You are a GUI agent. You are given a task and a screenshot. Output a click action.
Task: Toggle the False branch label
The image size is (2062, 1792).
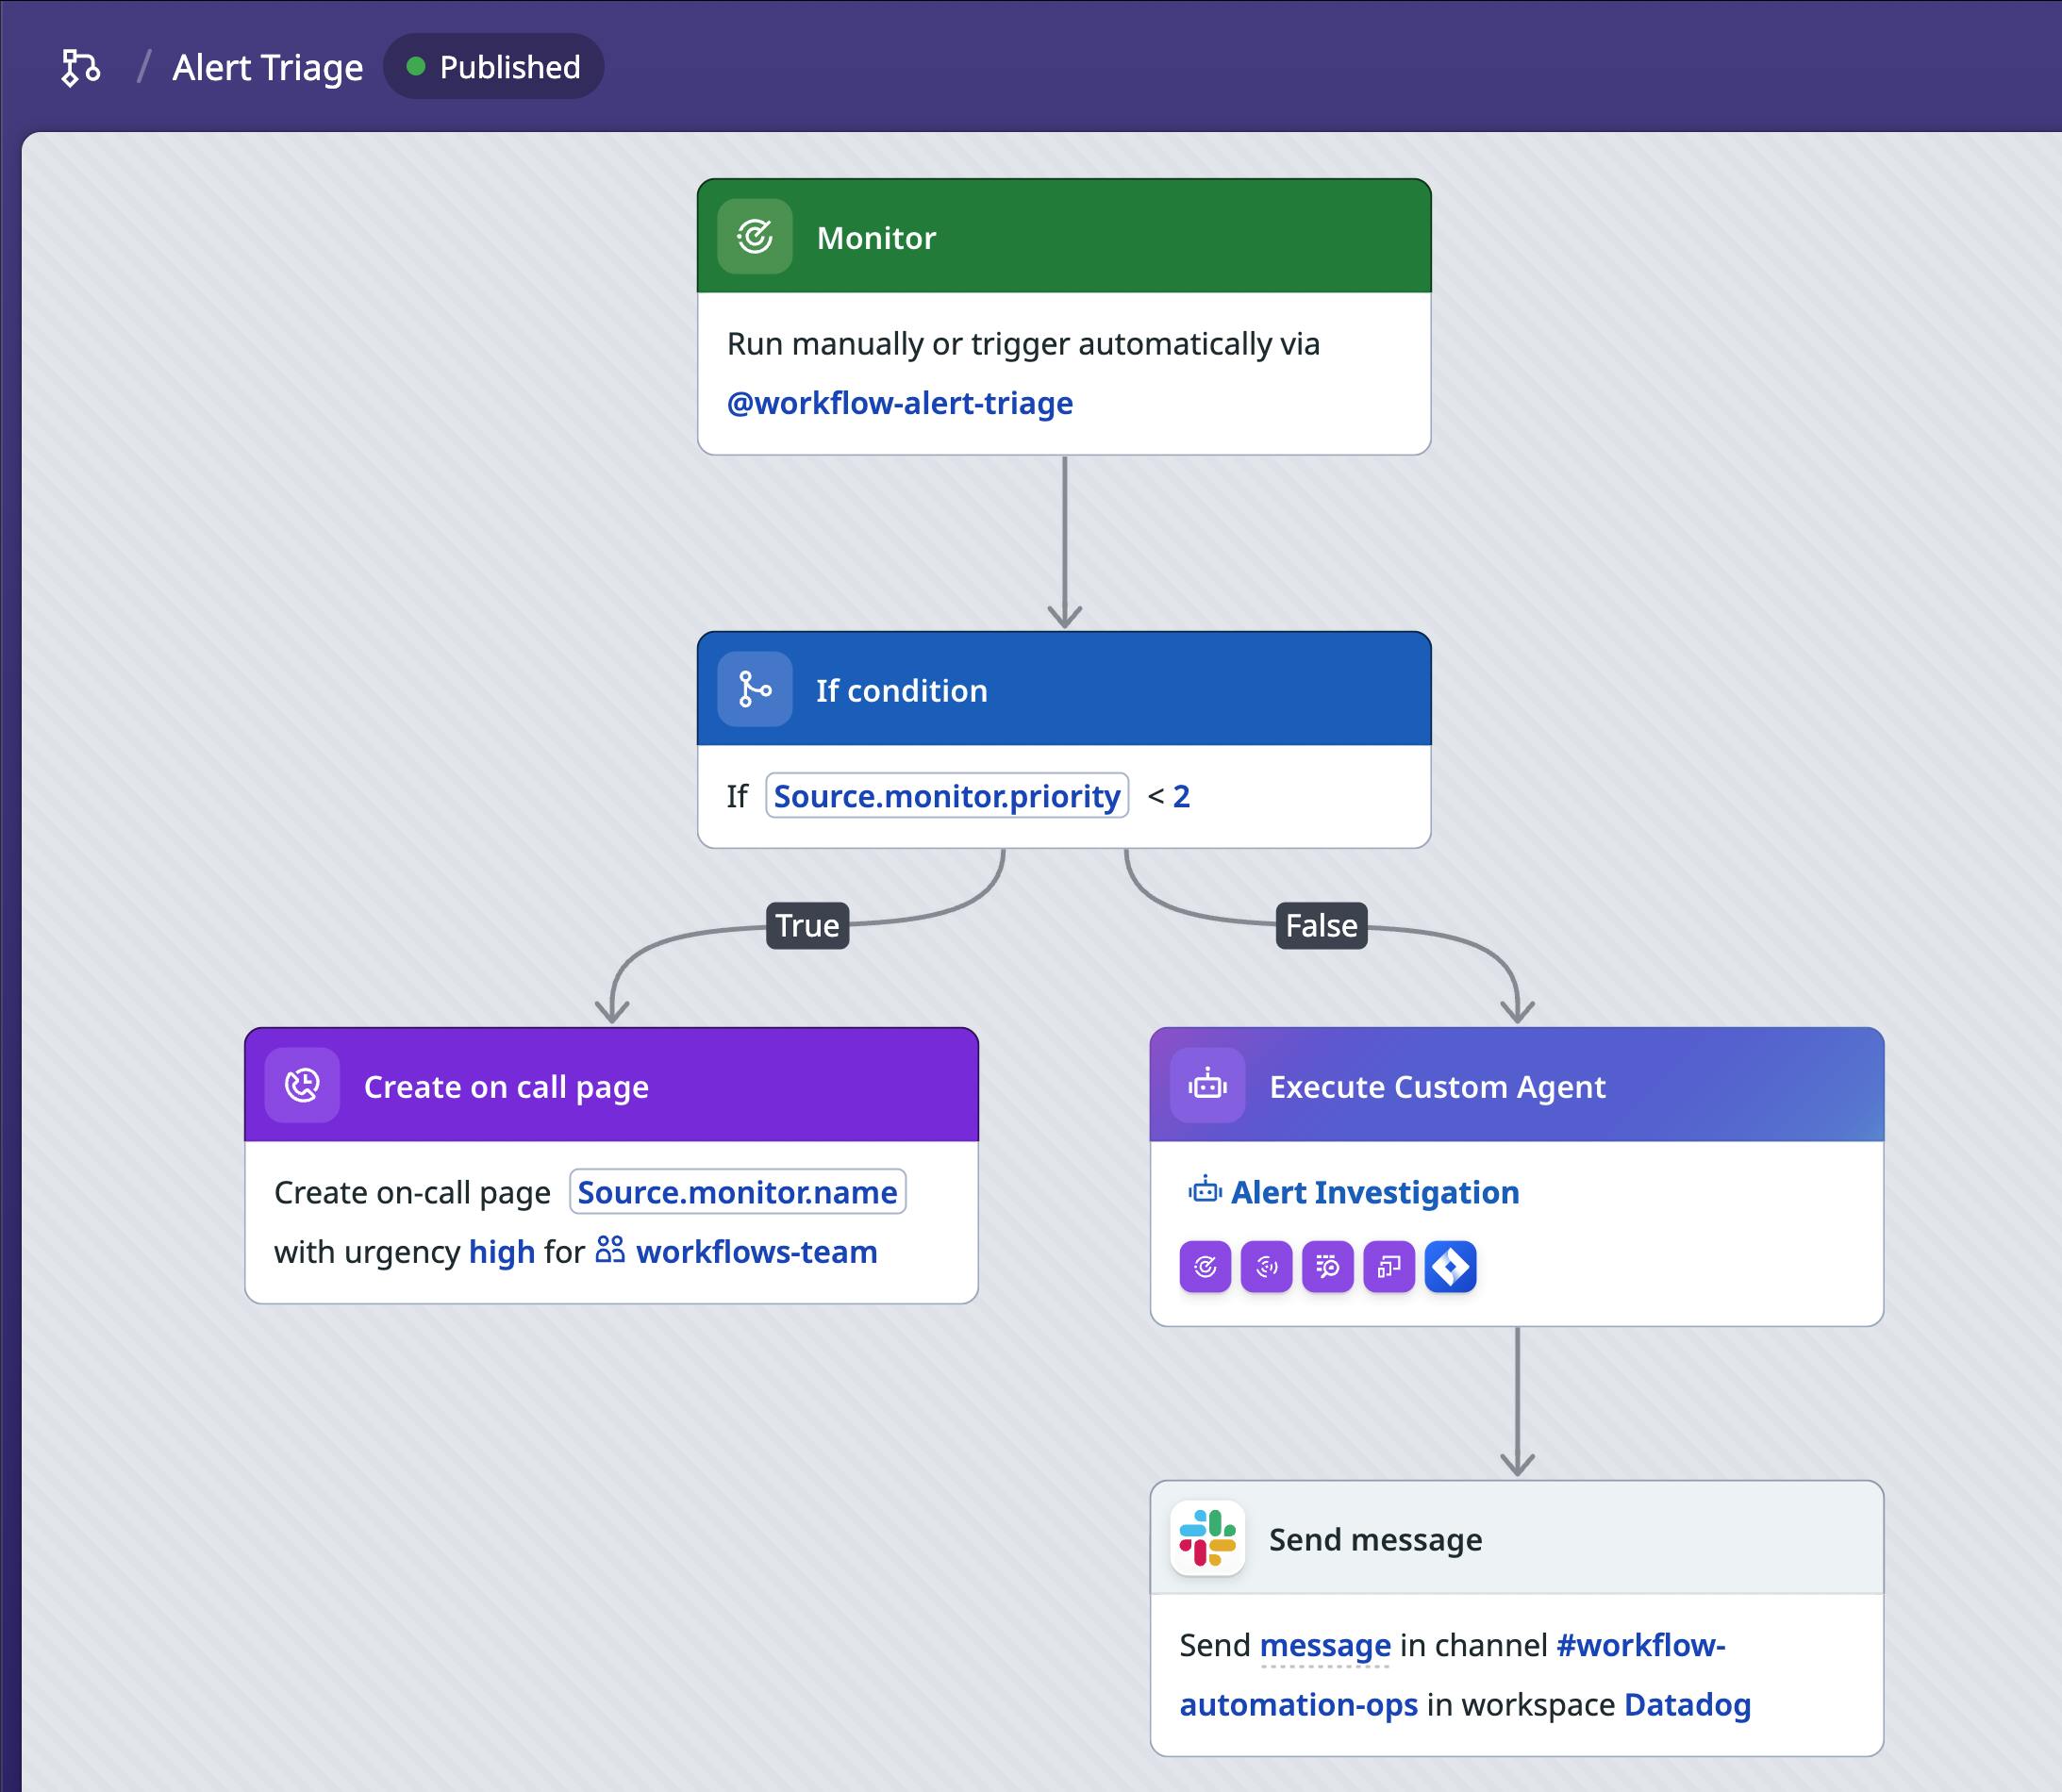(1321, 925)
